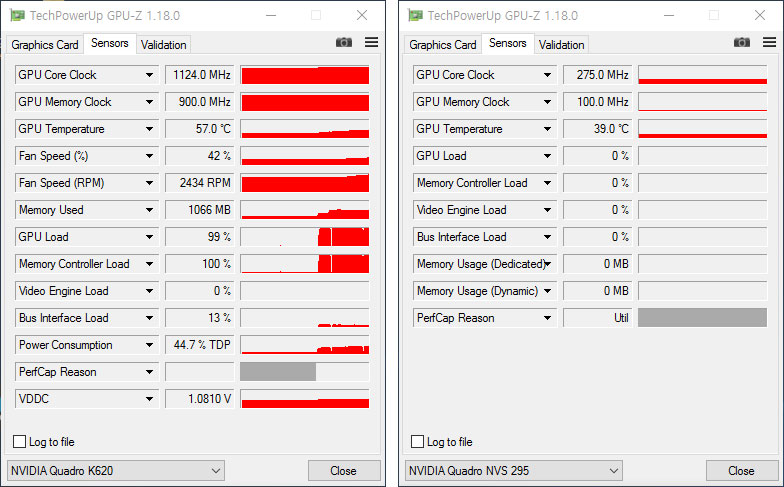Switch to Graphics Card tab in NVS 295 window
The image size is (784, 487).
(x=442, y=45)
